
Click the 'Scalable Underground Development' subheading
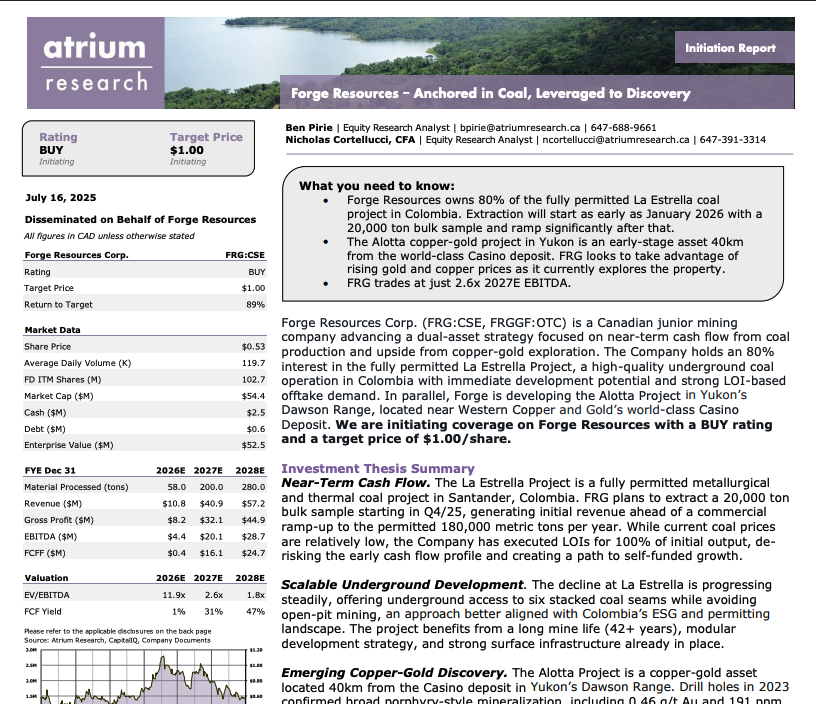click(402, 585)
